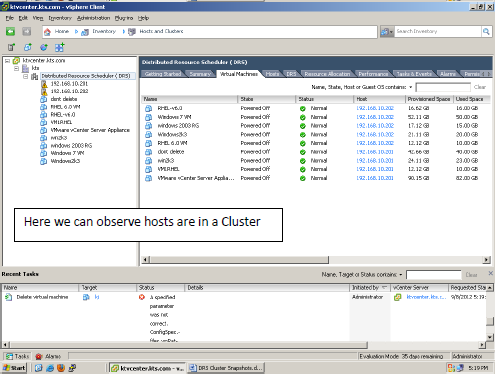This screenshot has width=499, height=379.
Task: Collapse Distributed Resource Scheduler cluster node
Action: coord(25,77)
